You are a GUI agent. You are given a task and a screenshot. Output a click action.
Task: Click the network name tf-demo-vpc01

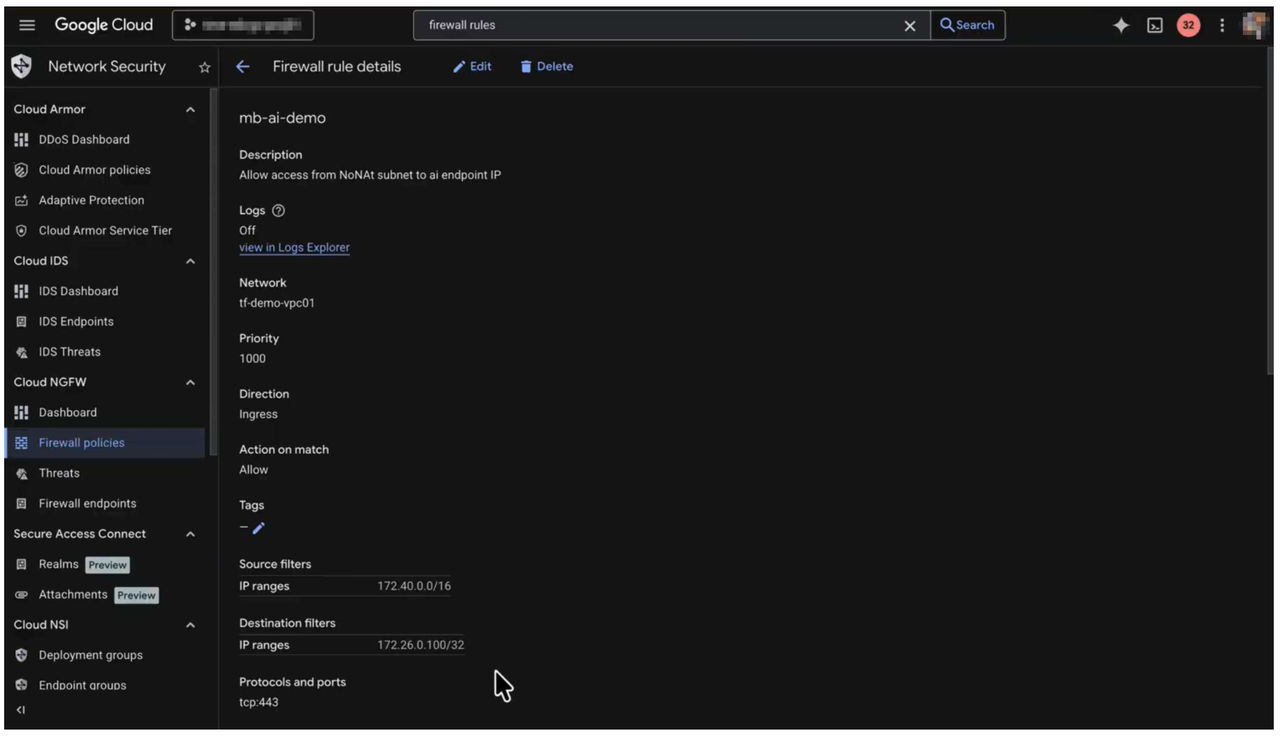point(277,303)
